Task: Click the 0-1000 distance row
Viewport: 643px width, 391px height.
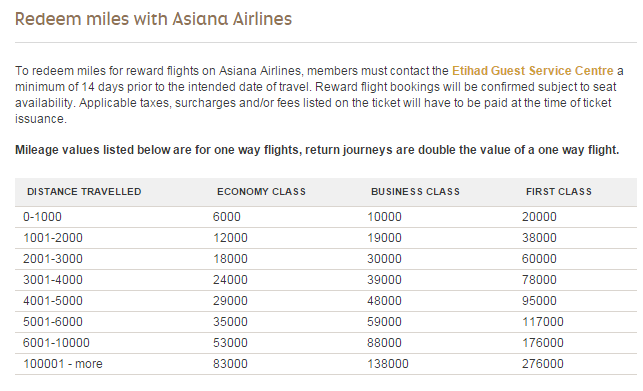Action: tap(326, 217)
